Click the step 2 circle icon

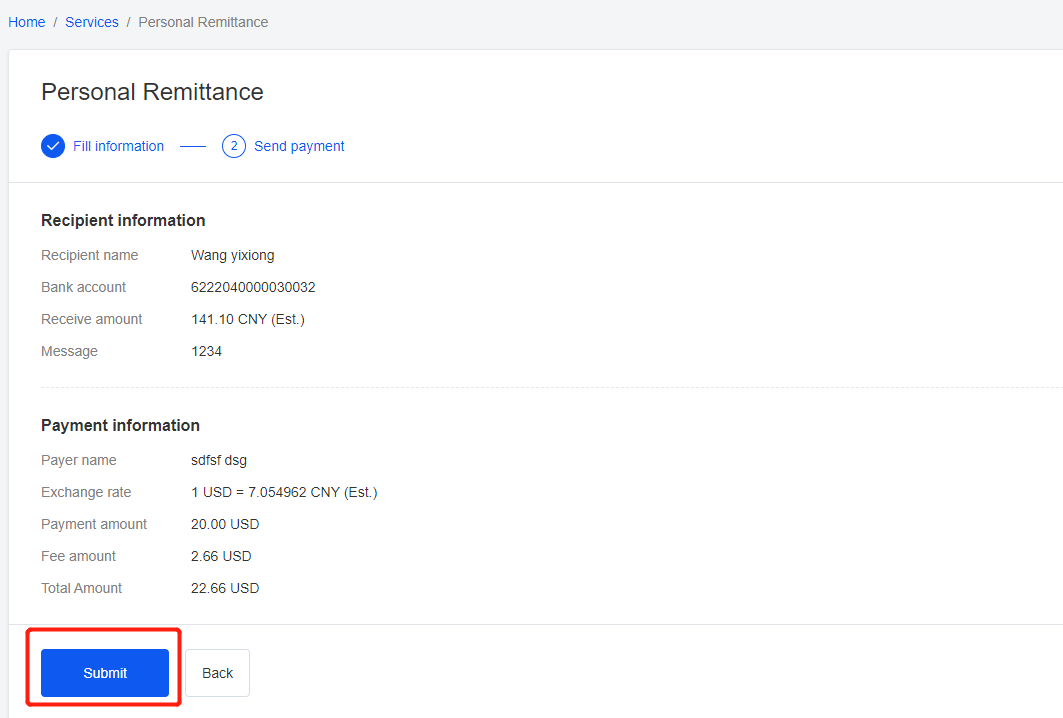pyautogui.click(x=234, y=146)
